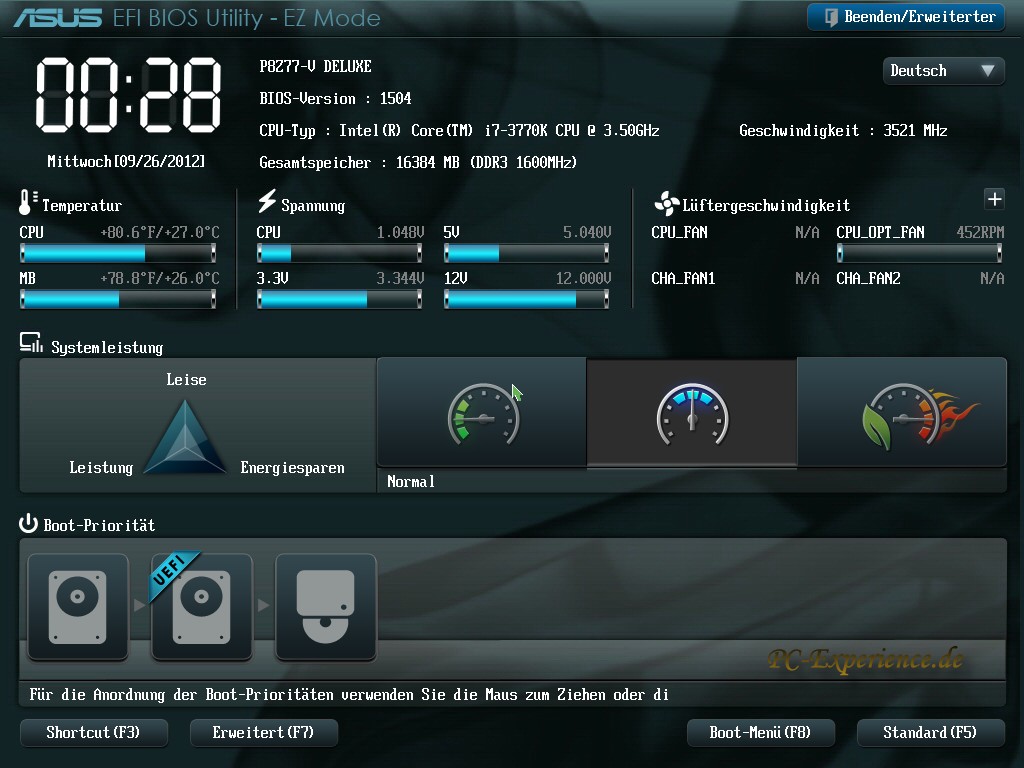
Task: Open the Shortcut (F3) menu
Action: (x=93, y=733)
